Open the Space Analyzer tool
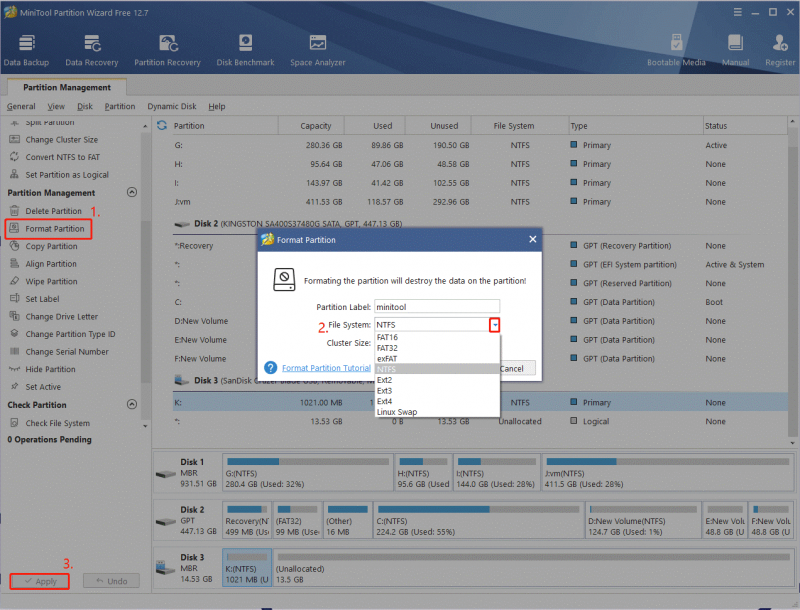This screenshot has height=610, width=800. (x=317, y=50)
